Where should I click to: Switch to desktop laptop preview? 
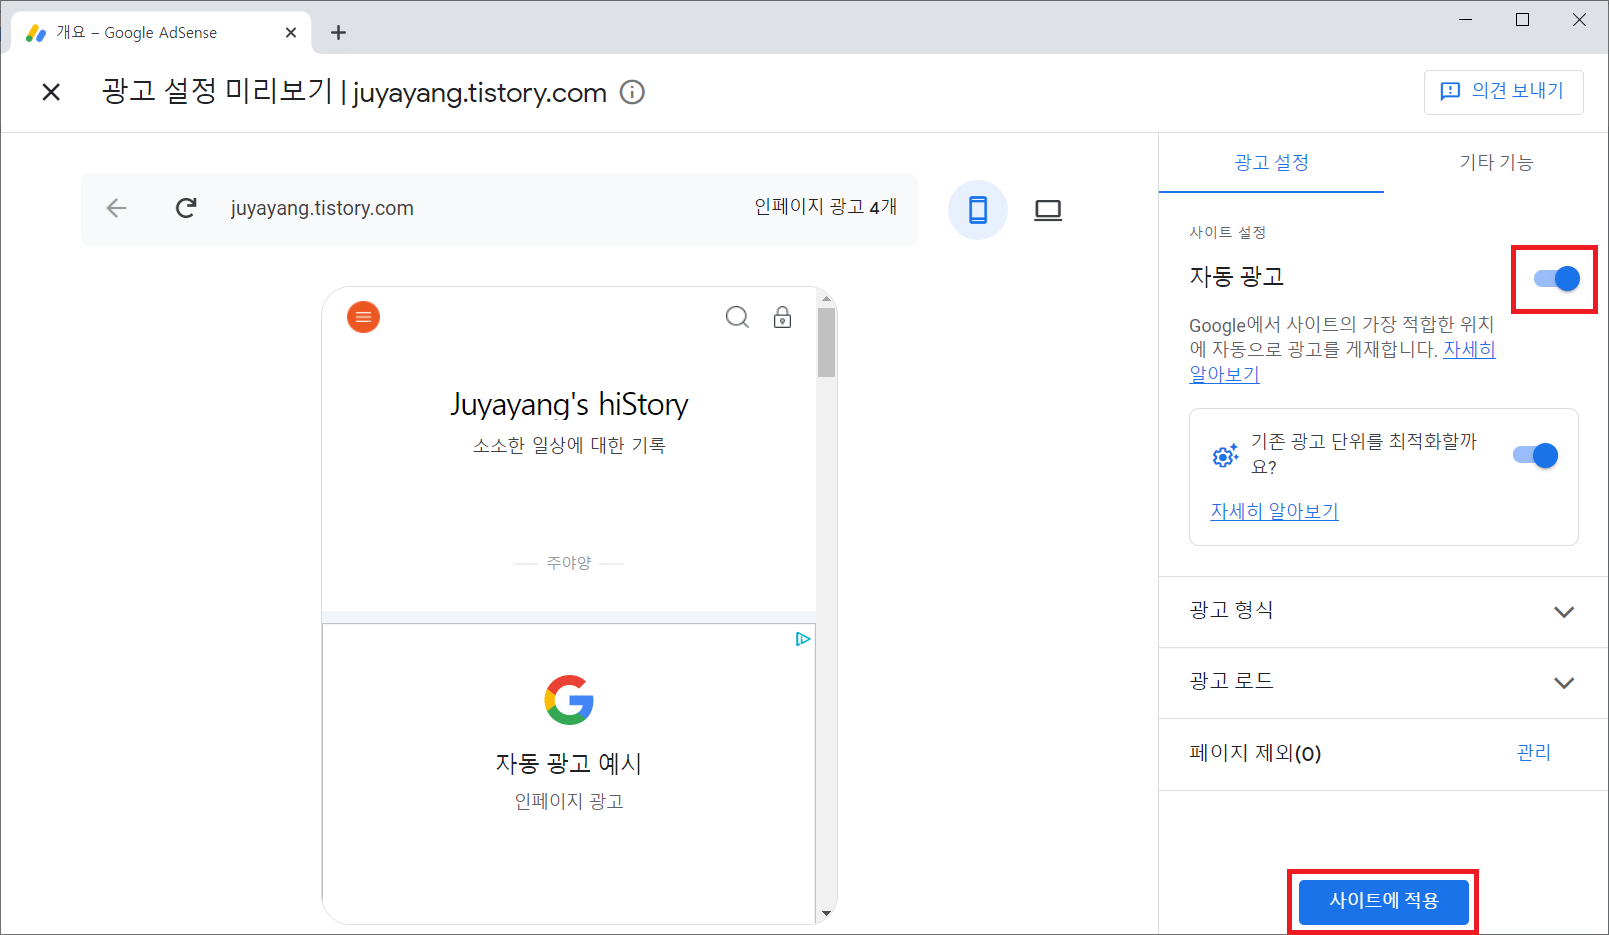1048,210
